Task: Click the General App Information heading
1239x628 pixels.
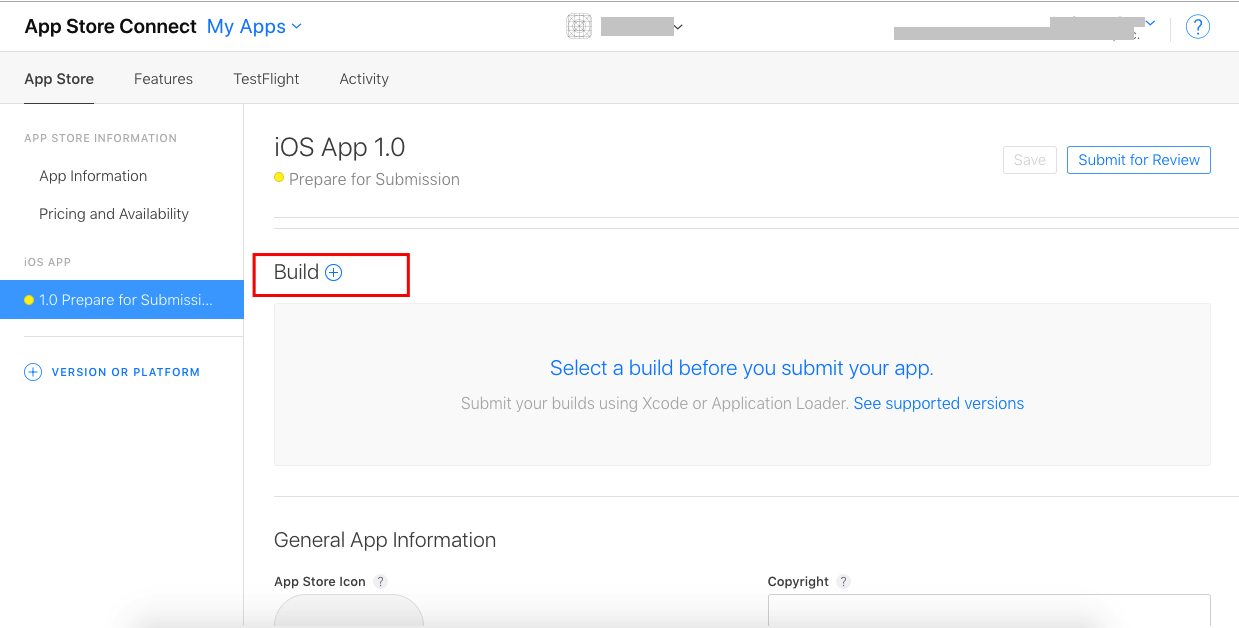Action: [x=385, y=540]
